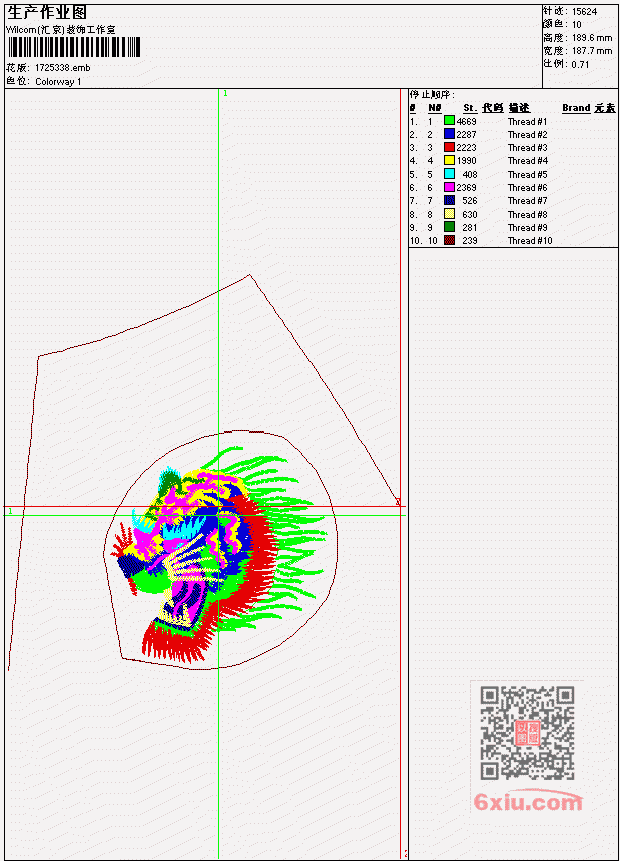Choose the dark green swatch for Thread #9

pyautogui.click(x=449, y=227)
